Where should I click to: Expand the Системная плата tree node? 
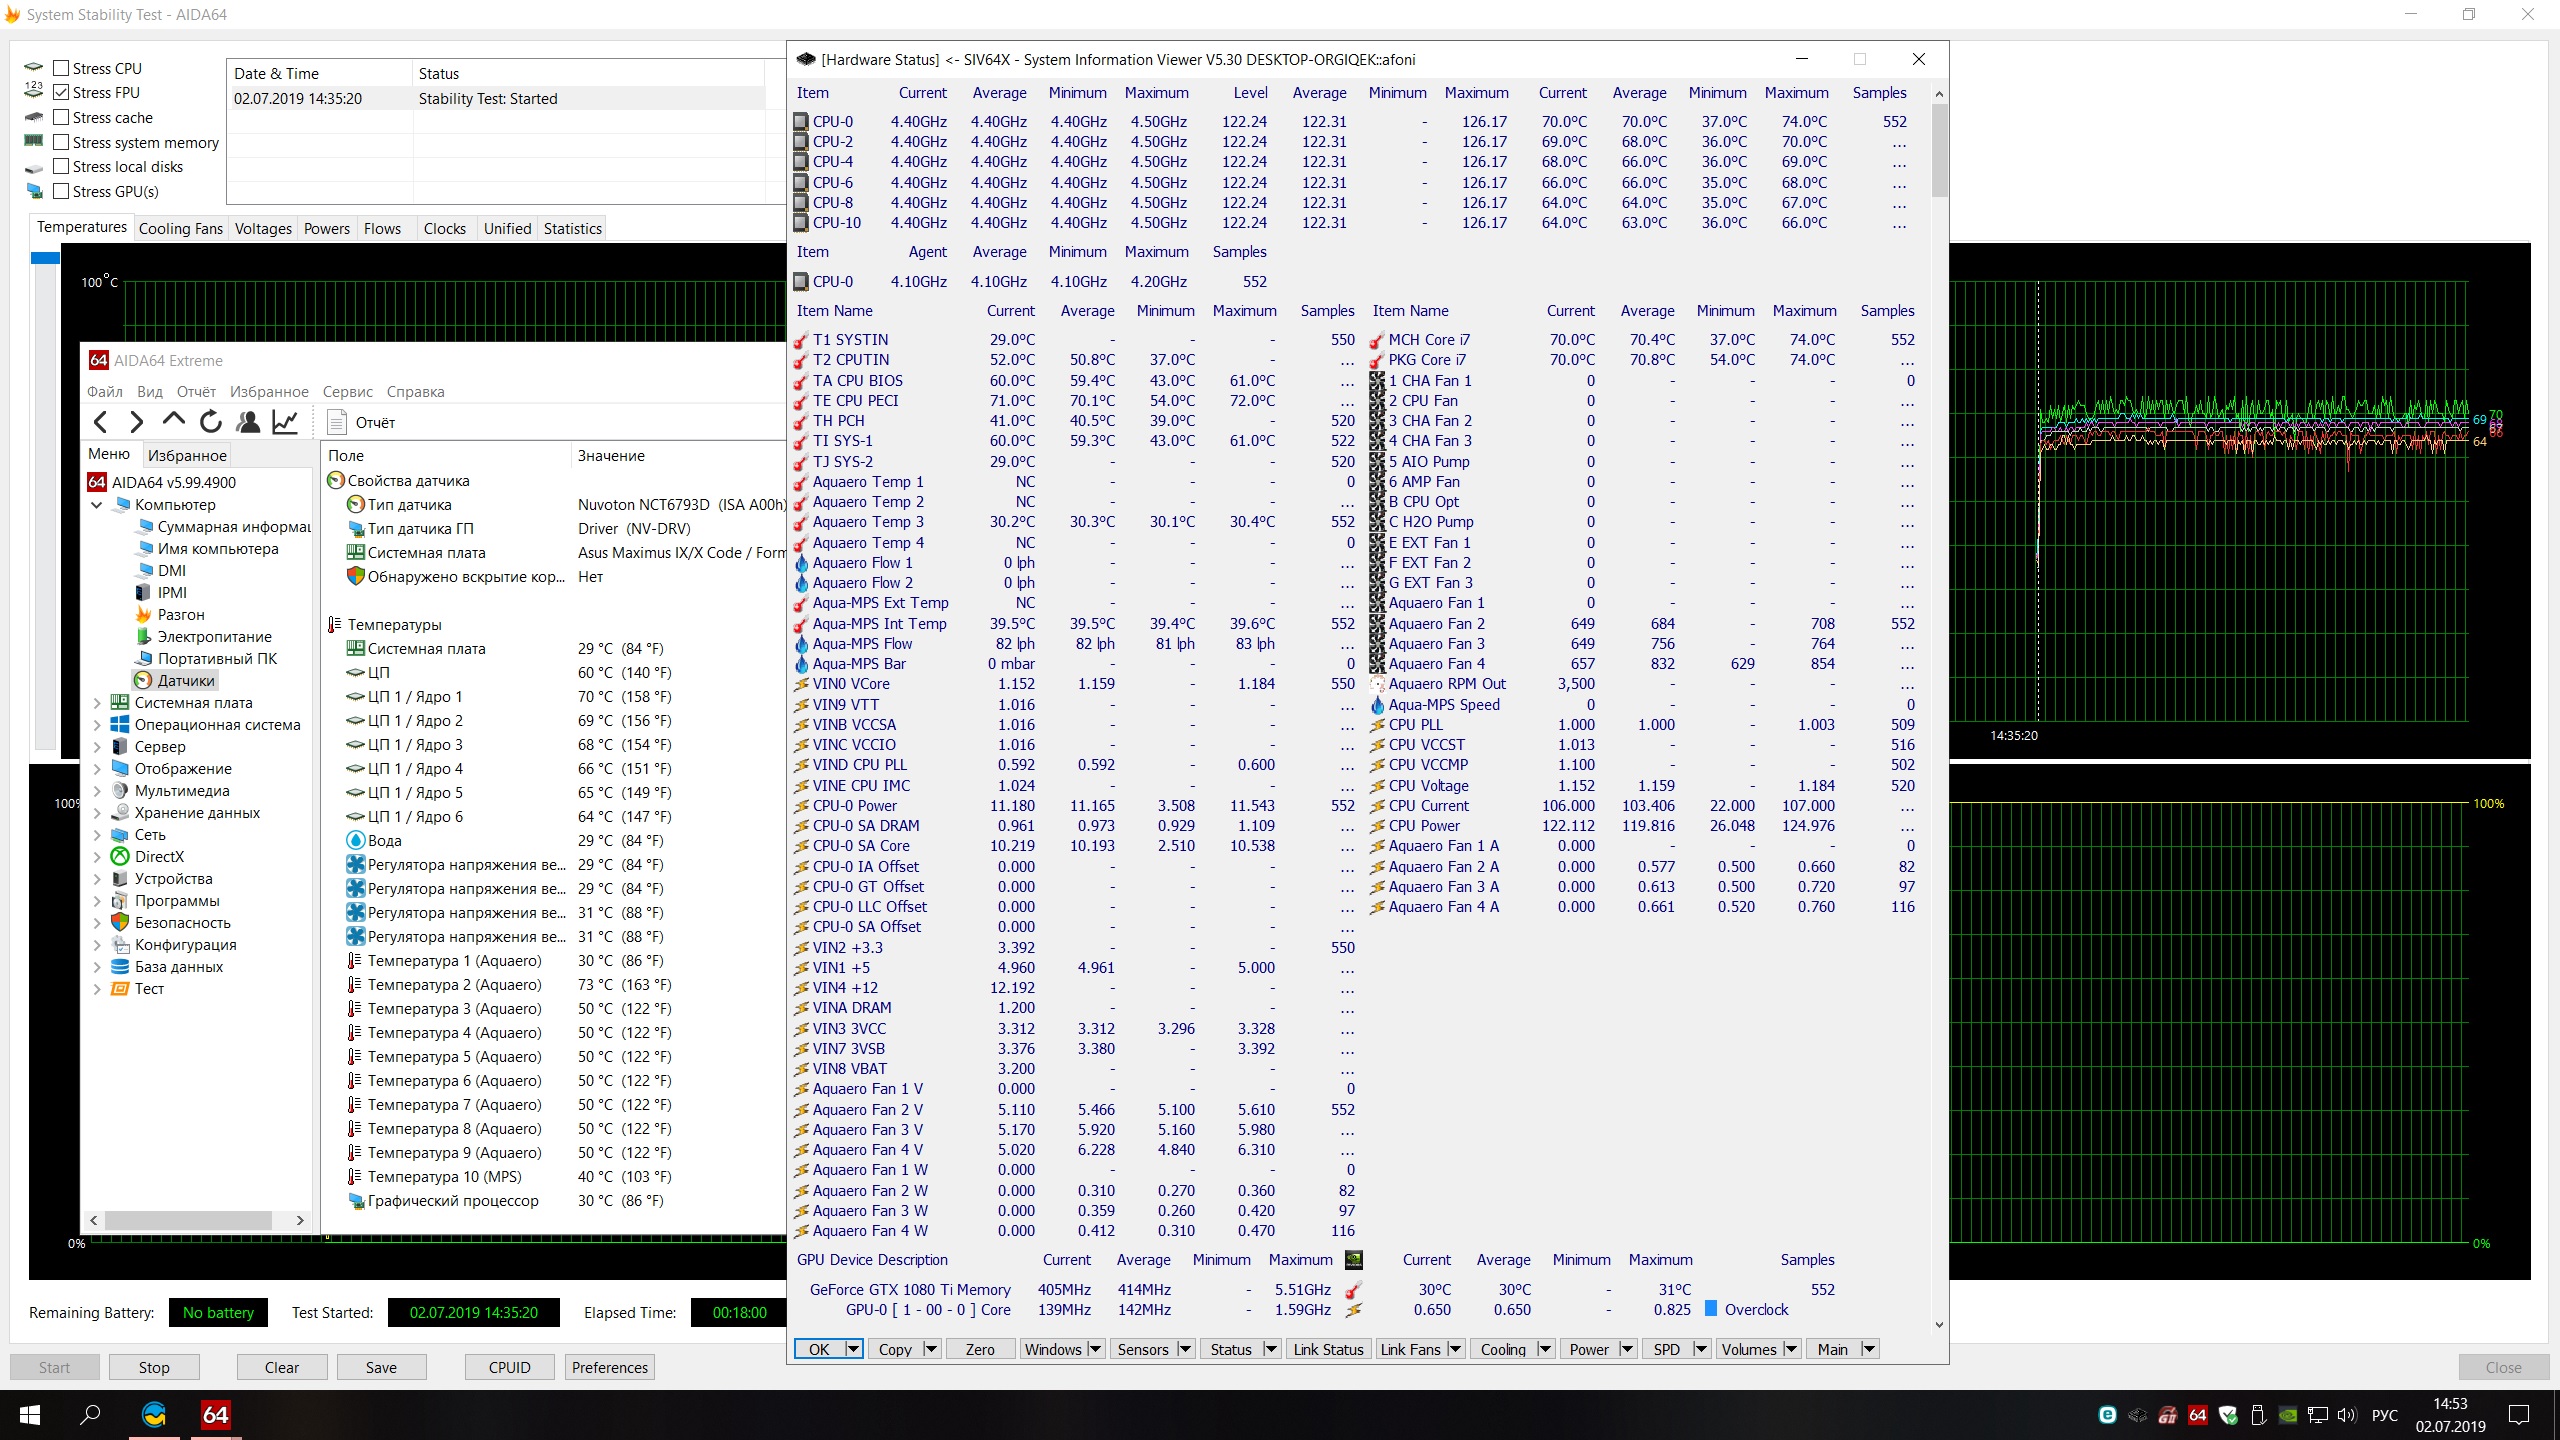tap(97, 702)
